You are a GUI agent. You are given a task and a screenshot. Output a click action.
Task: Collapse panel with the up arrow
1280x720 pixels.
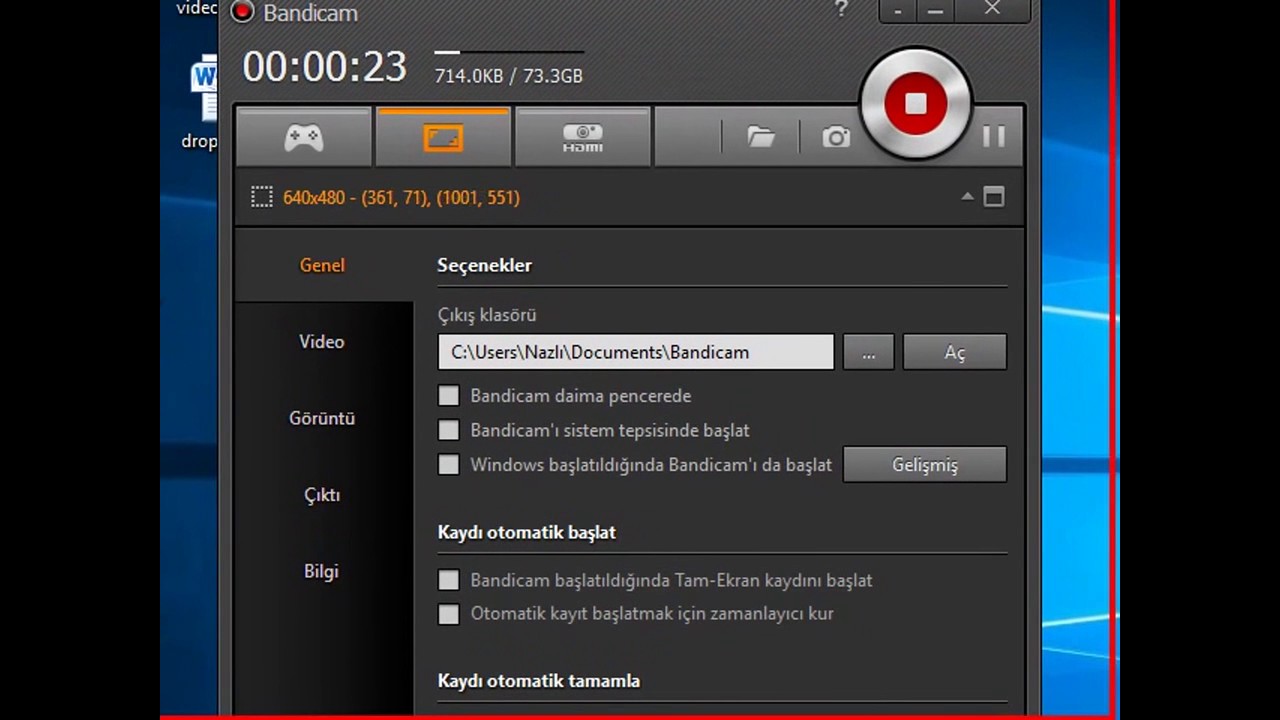[x=967, y=197]
